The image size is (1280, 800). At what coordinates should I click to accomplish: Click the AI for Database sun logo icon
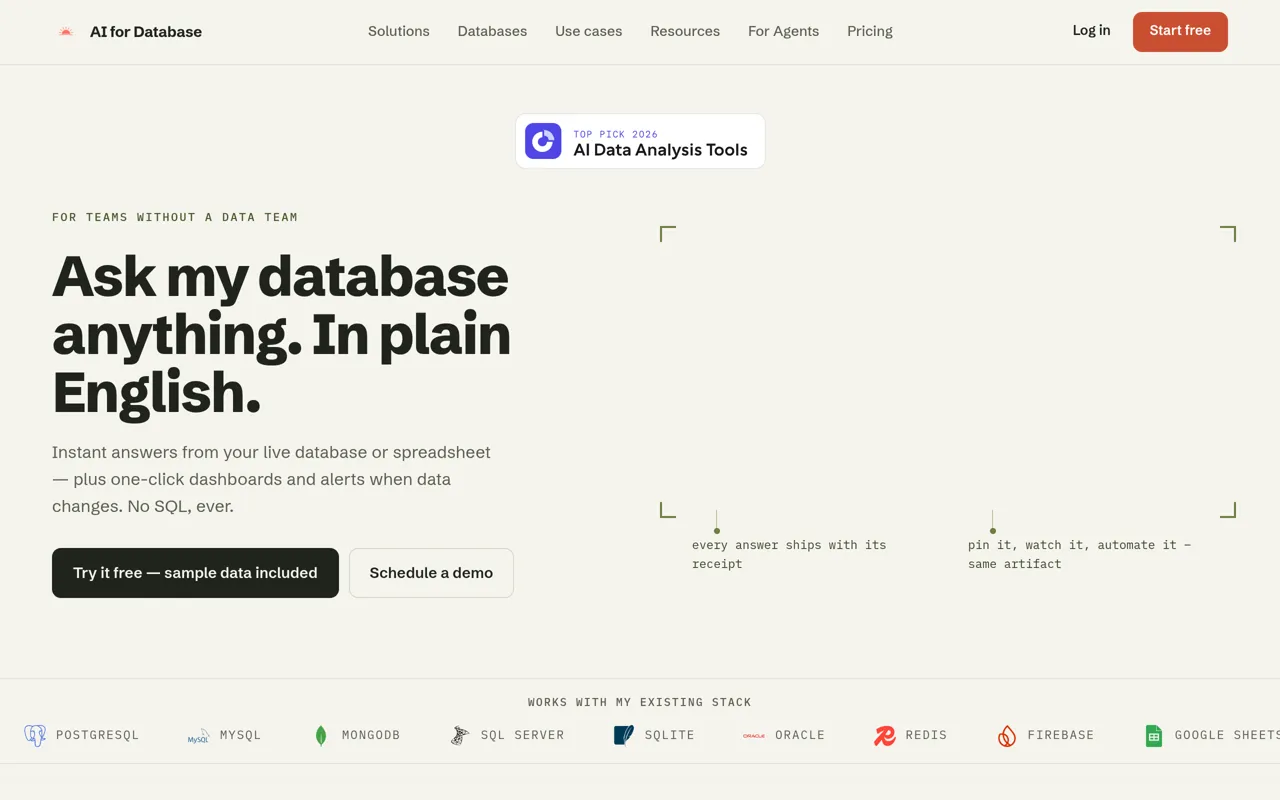tap(66, 32)
